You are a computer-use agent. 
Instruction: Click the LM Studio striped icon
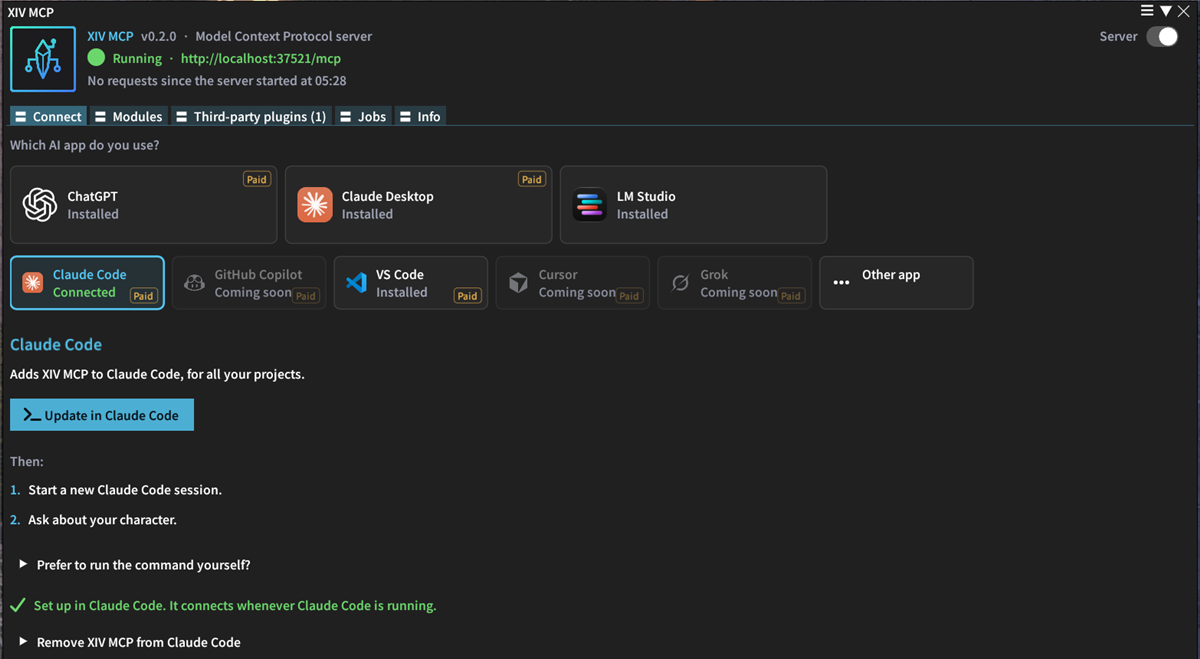[590, 205]
